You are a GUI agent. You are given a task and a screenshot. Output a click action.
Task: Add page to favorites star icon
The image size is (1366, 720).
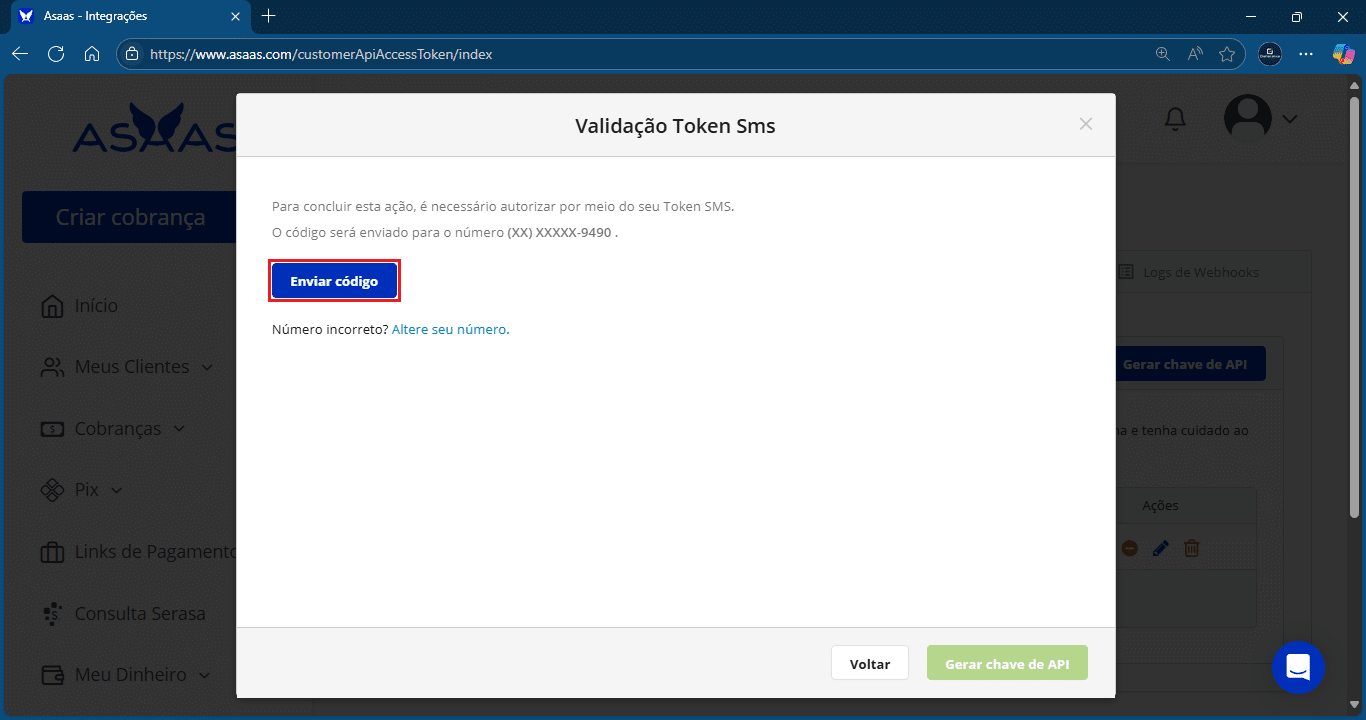point(1227,54)
